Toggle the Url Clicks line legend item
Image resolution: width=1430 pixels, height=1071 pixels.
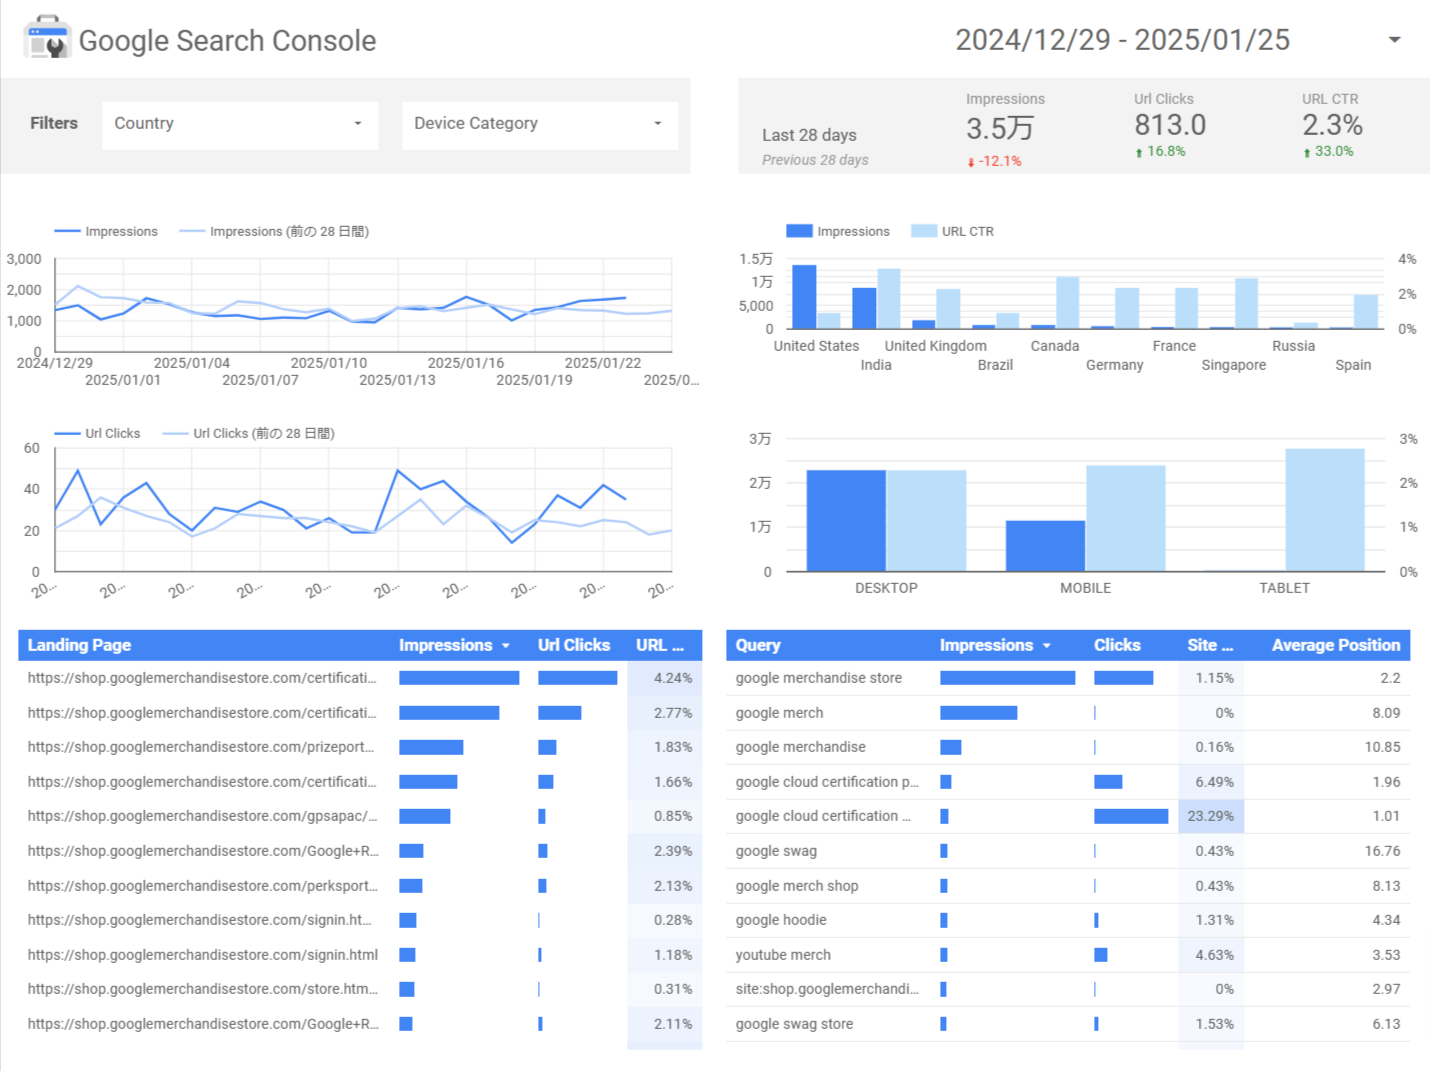click(x=97, y=433)
